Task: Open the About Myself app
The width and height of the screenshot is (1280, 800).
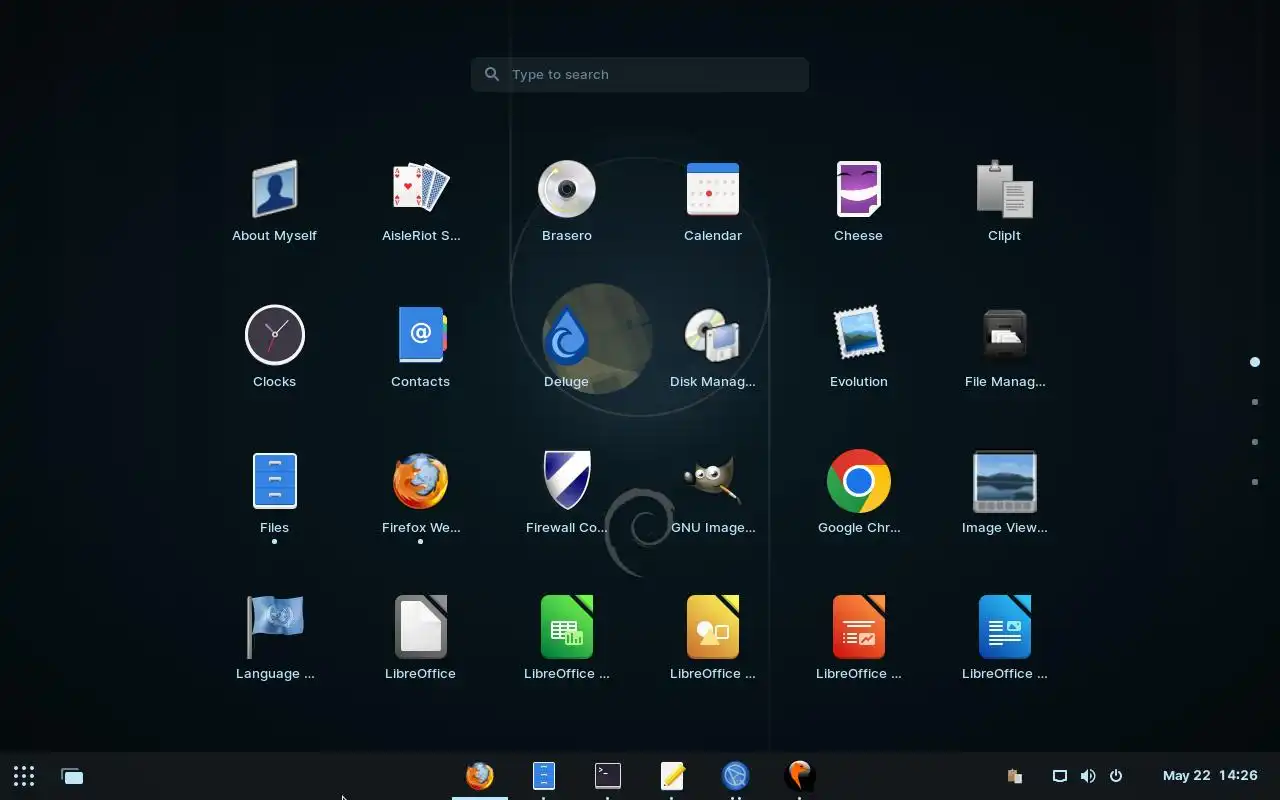Action: [x=274, y=201]
